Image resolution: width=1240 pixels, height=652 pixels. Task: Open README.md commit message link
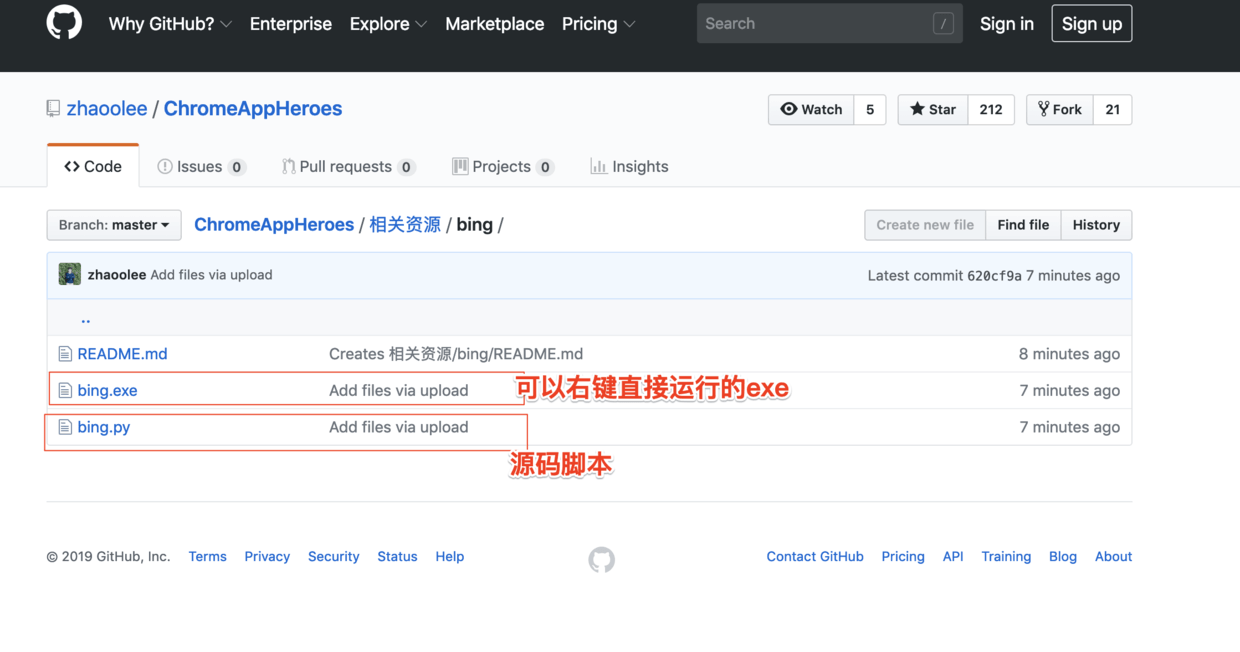coord(456,354)
